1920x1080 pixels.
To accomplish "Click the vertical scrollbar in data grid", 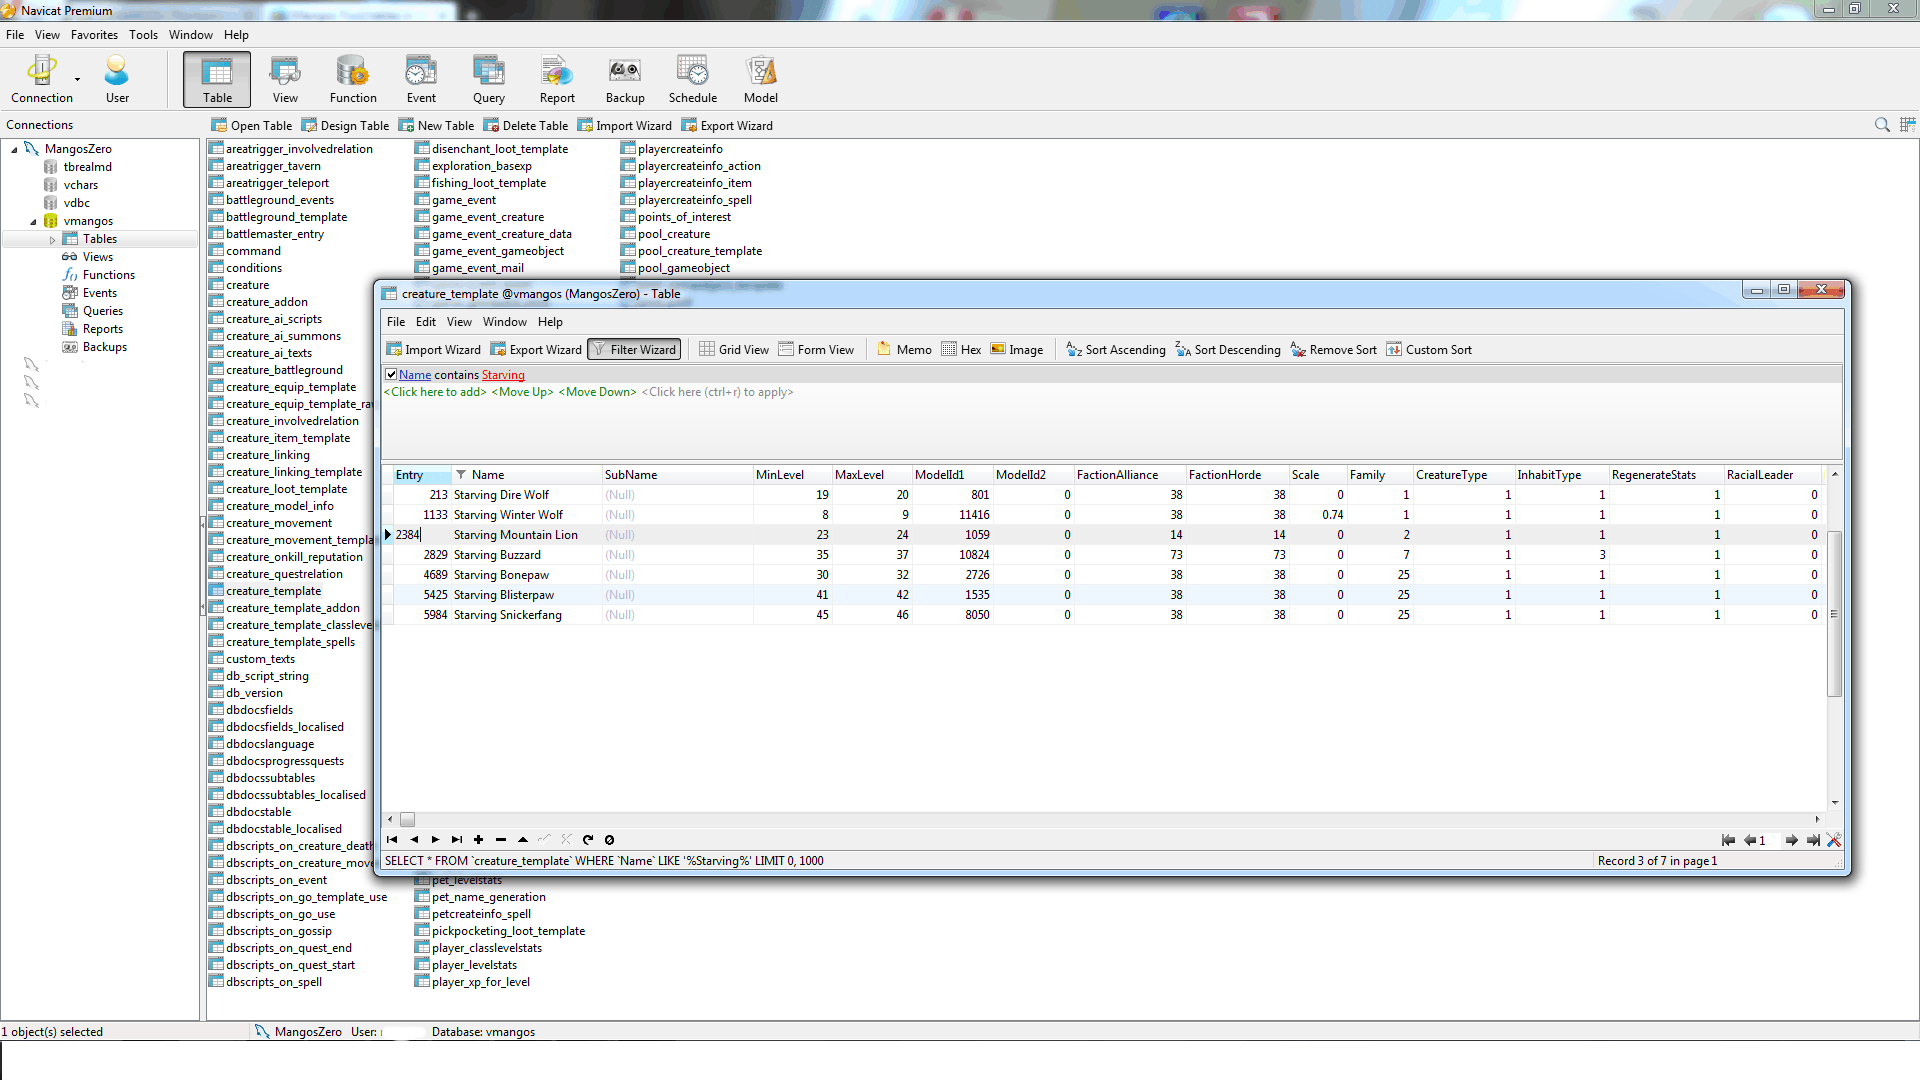I will (1834, 614).
